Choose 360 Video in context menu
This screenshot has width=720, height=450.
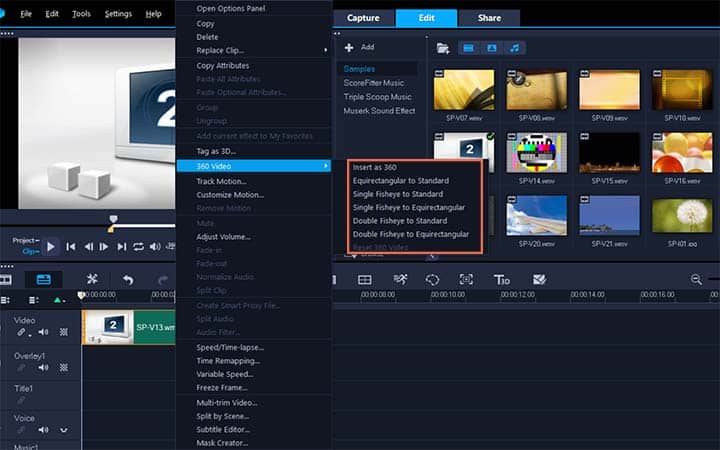[253, 166]
